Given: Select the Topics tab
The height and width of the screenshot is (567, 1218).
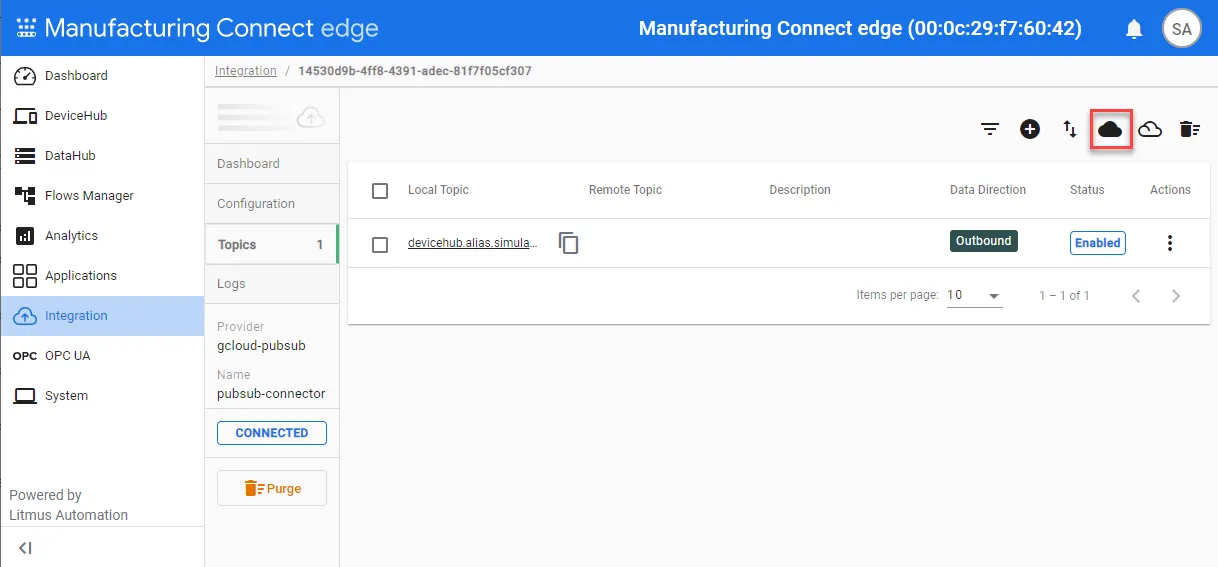Looking at the screenshot, I should point(272,245).
